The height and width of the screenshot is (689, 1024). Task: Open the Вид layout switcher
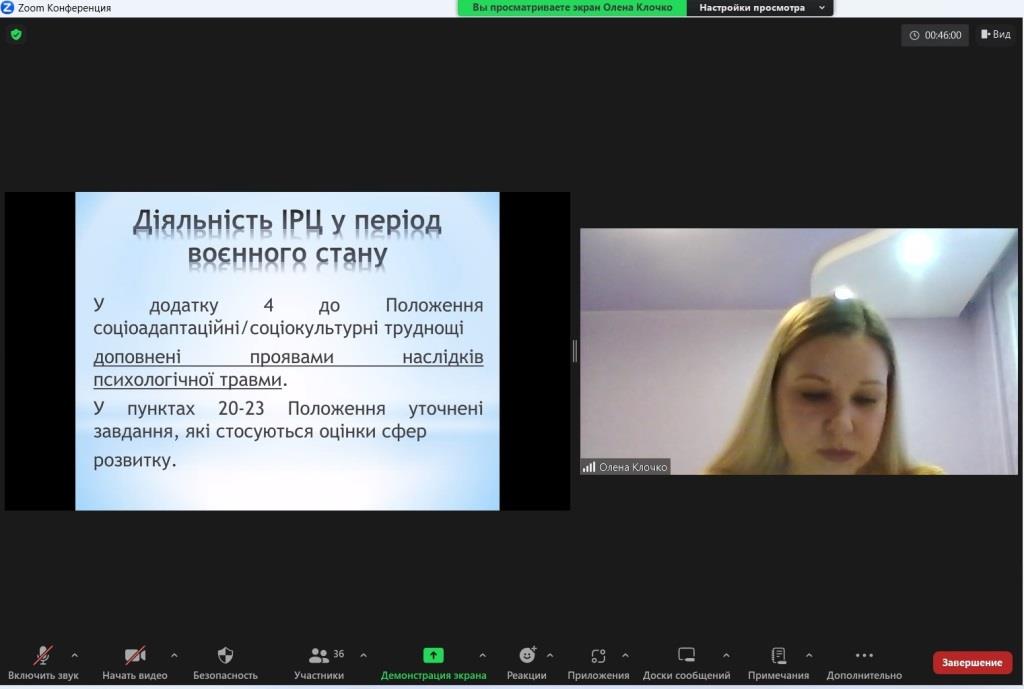pyautogui.click(x=996, y=35)
